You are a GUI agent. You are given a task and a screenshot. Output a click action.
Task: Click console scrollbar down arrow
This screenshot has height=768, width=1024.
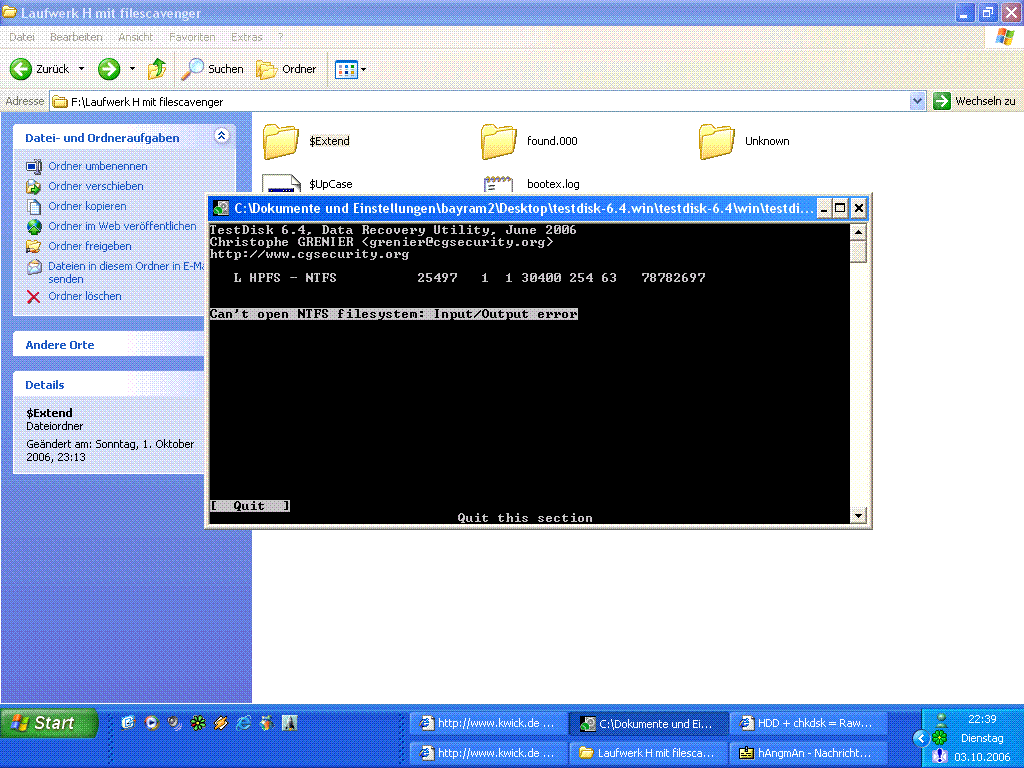858,515
